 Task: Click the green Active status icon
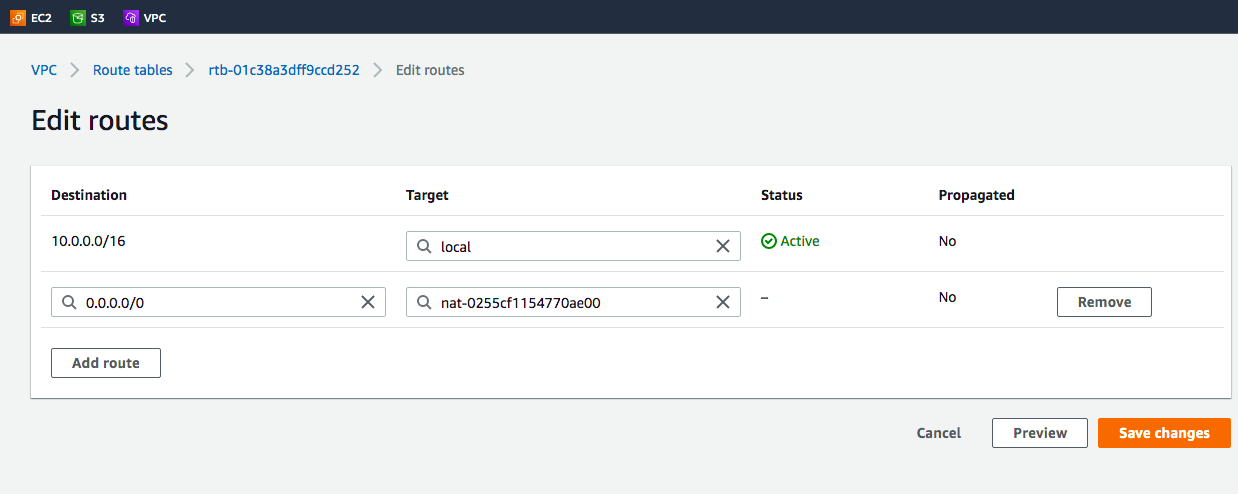tap(768, 241)
